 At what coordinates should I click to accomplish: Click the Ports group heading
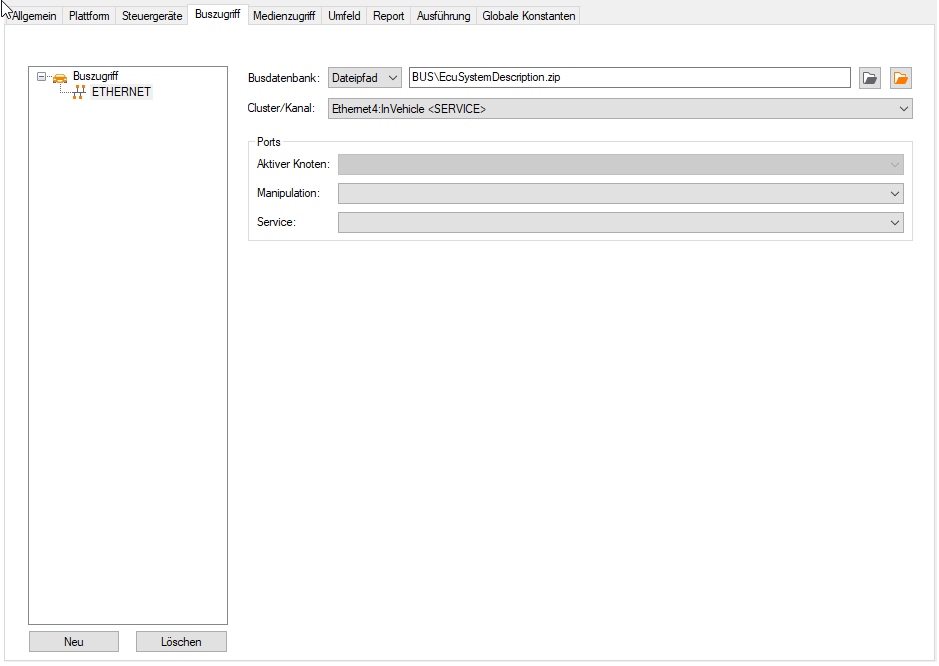click(x=268, y=142)
